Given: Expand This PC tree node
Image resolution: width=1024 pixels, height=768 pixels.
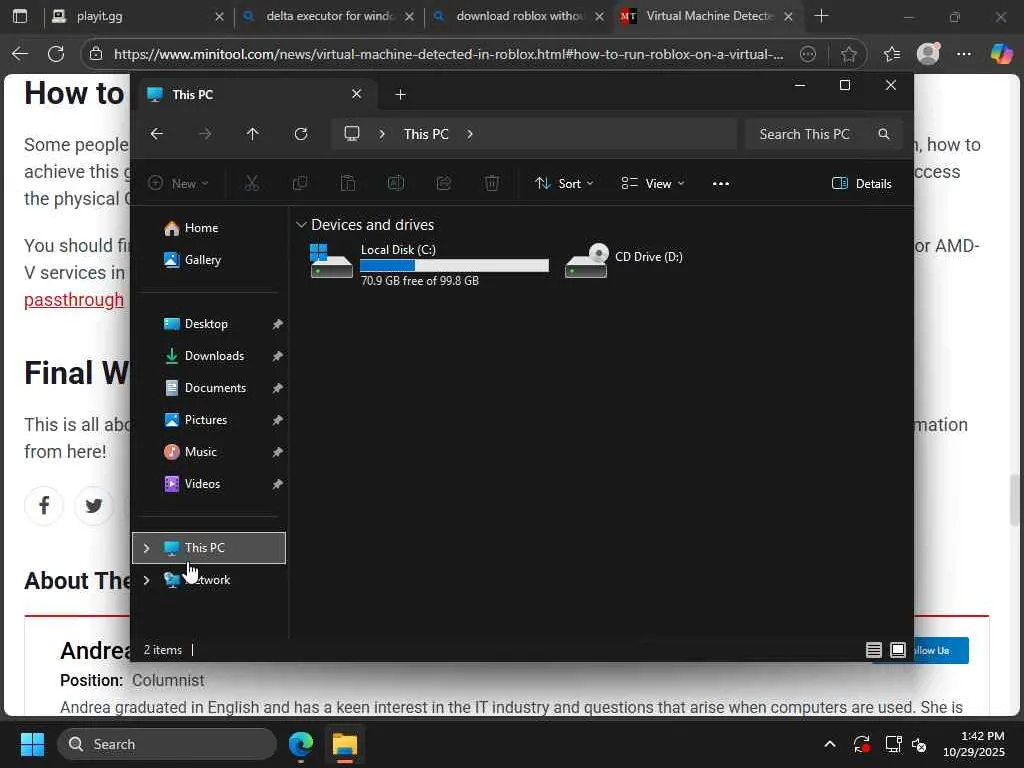Looking at the screenshot, I should click(146, 548).
